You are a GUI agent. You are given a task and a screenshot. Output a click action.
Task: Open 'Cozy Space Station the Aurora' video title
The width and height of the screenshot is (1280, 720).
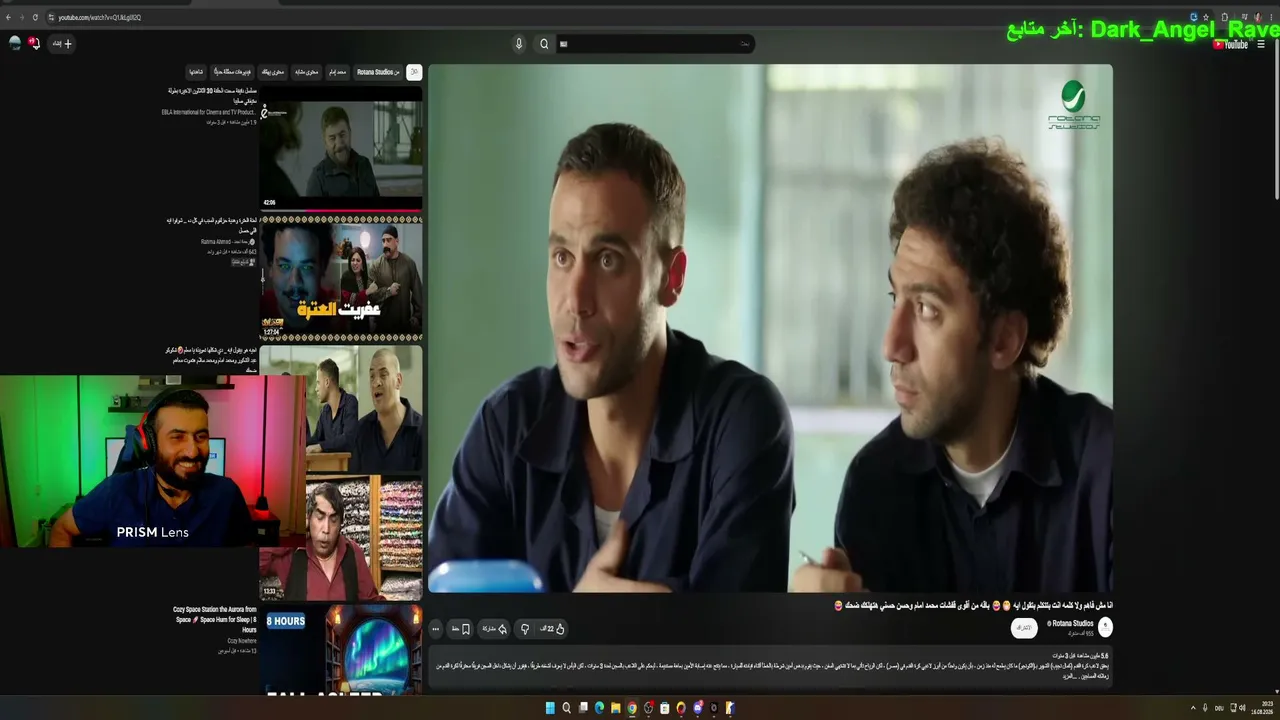point(214,619)
